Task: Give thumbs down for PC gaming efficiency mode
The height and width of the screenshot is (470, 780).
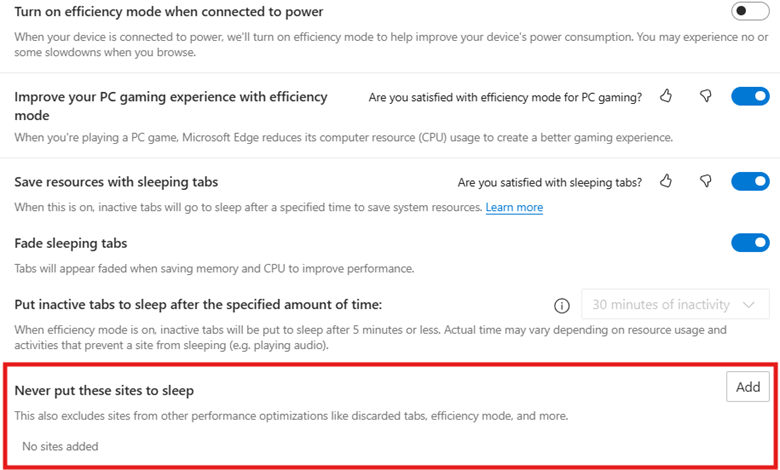Action: click(706, 96)
